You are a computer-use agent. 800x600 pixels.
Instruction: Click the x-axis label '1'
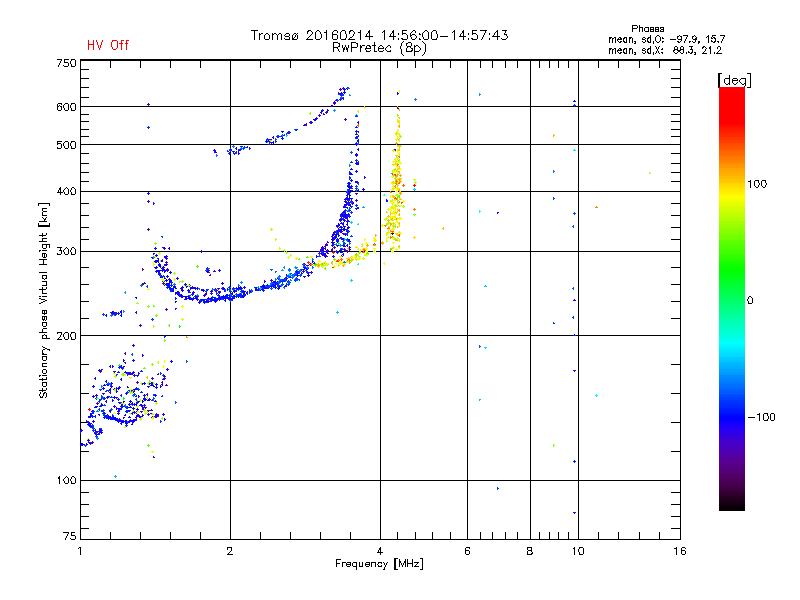point(80,551)
